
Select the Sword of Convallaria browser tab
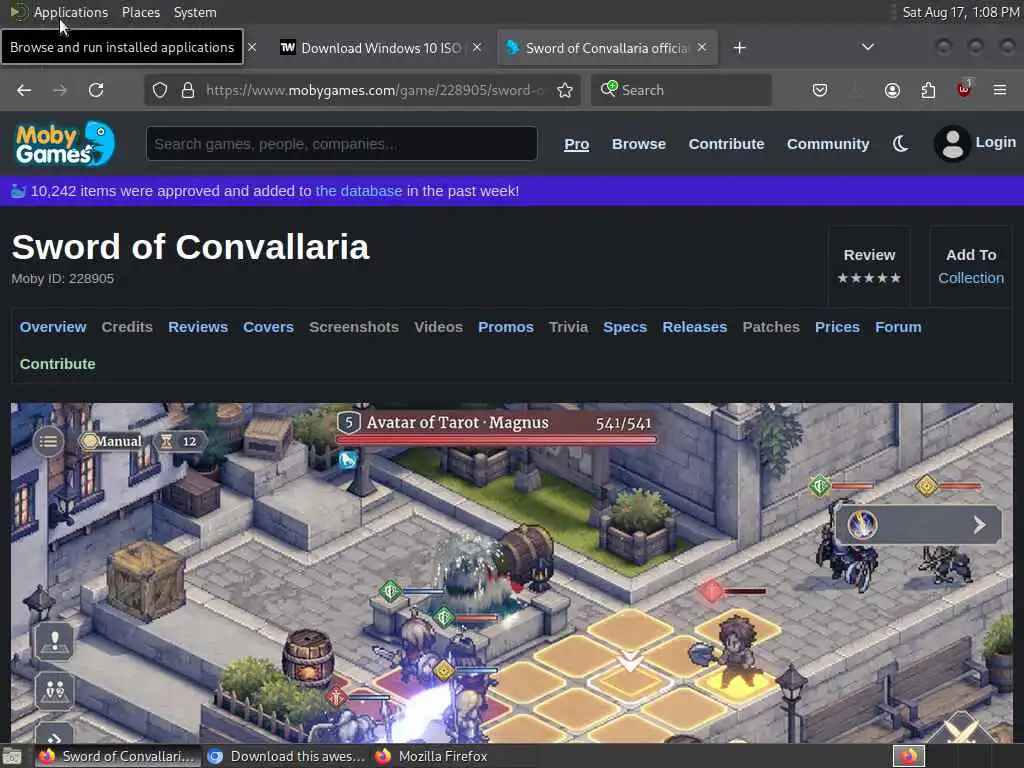[x=607, y=48]
